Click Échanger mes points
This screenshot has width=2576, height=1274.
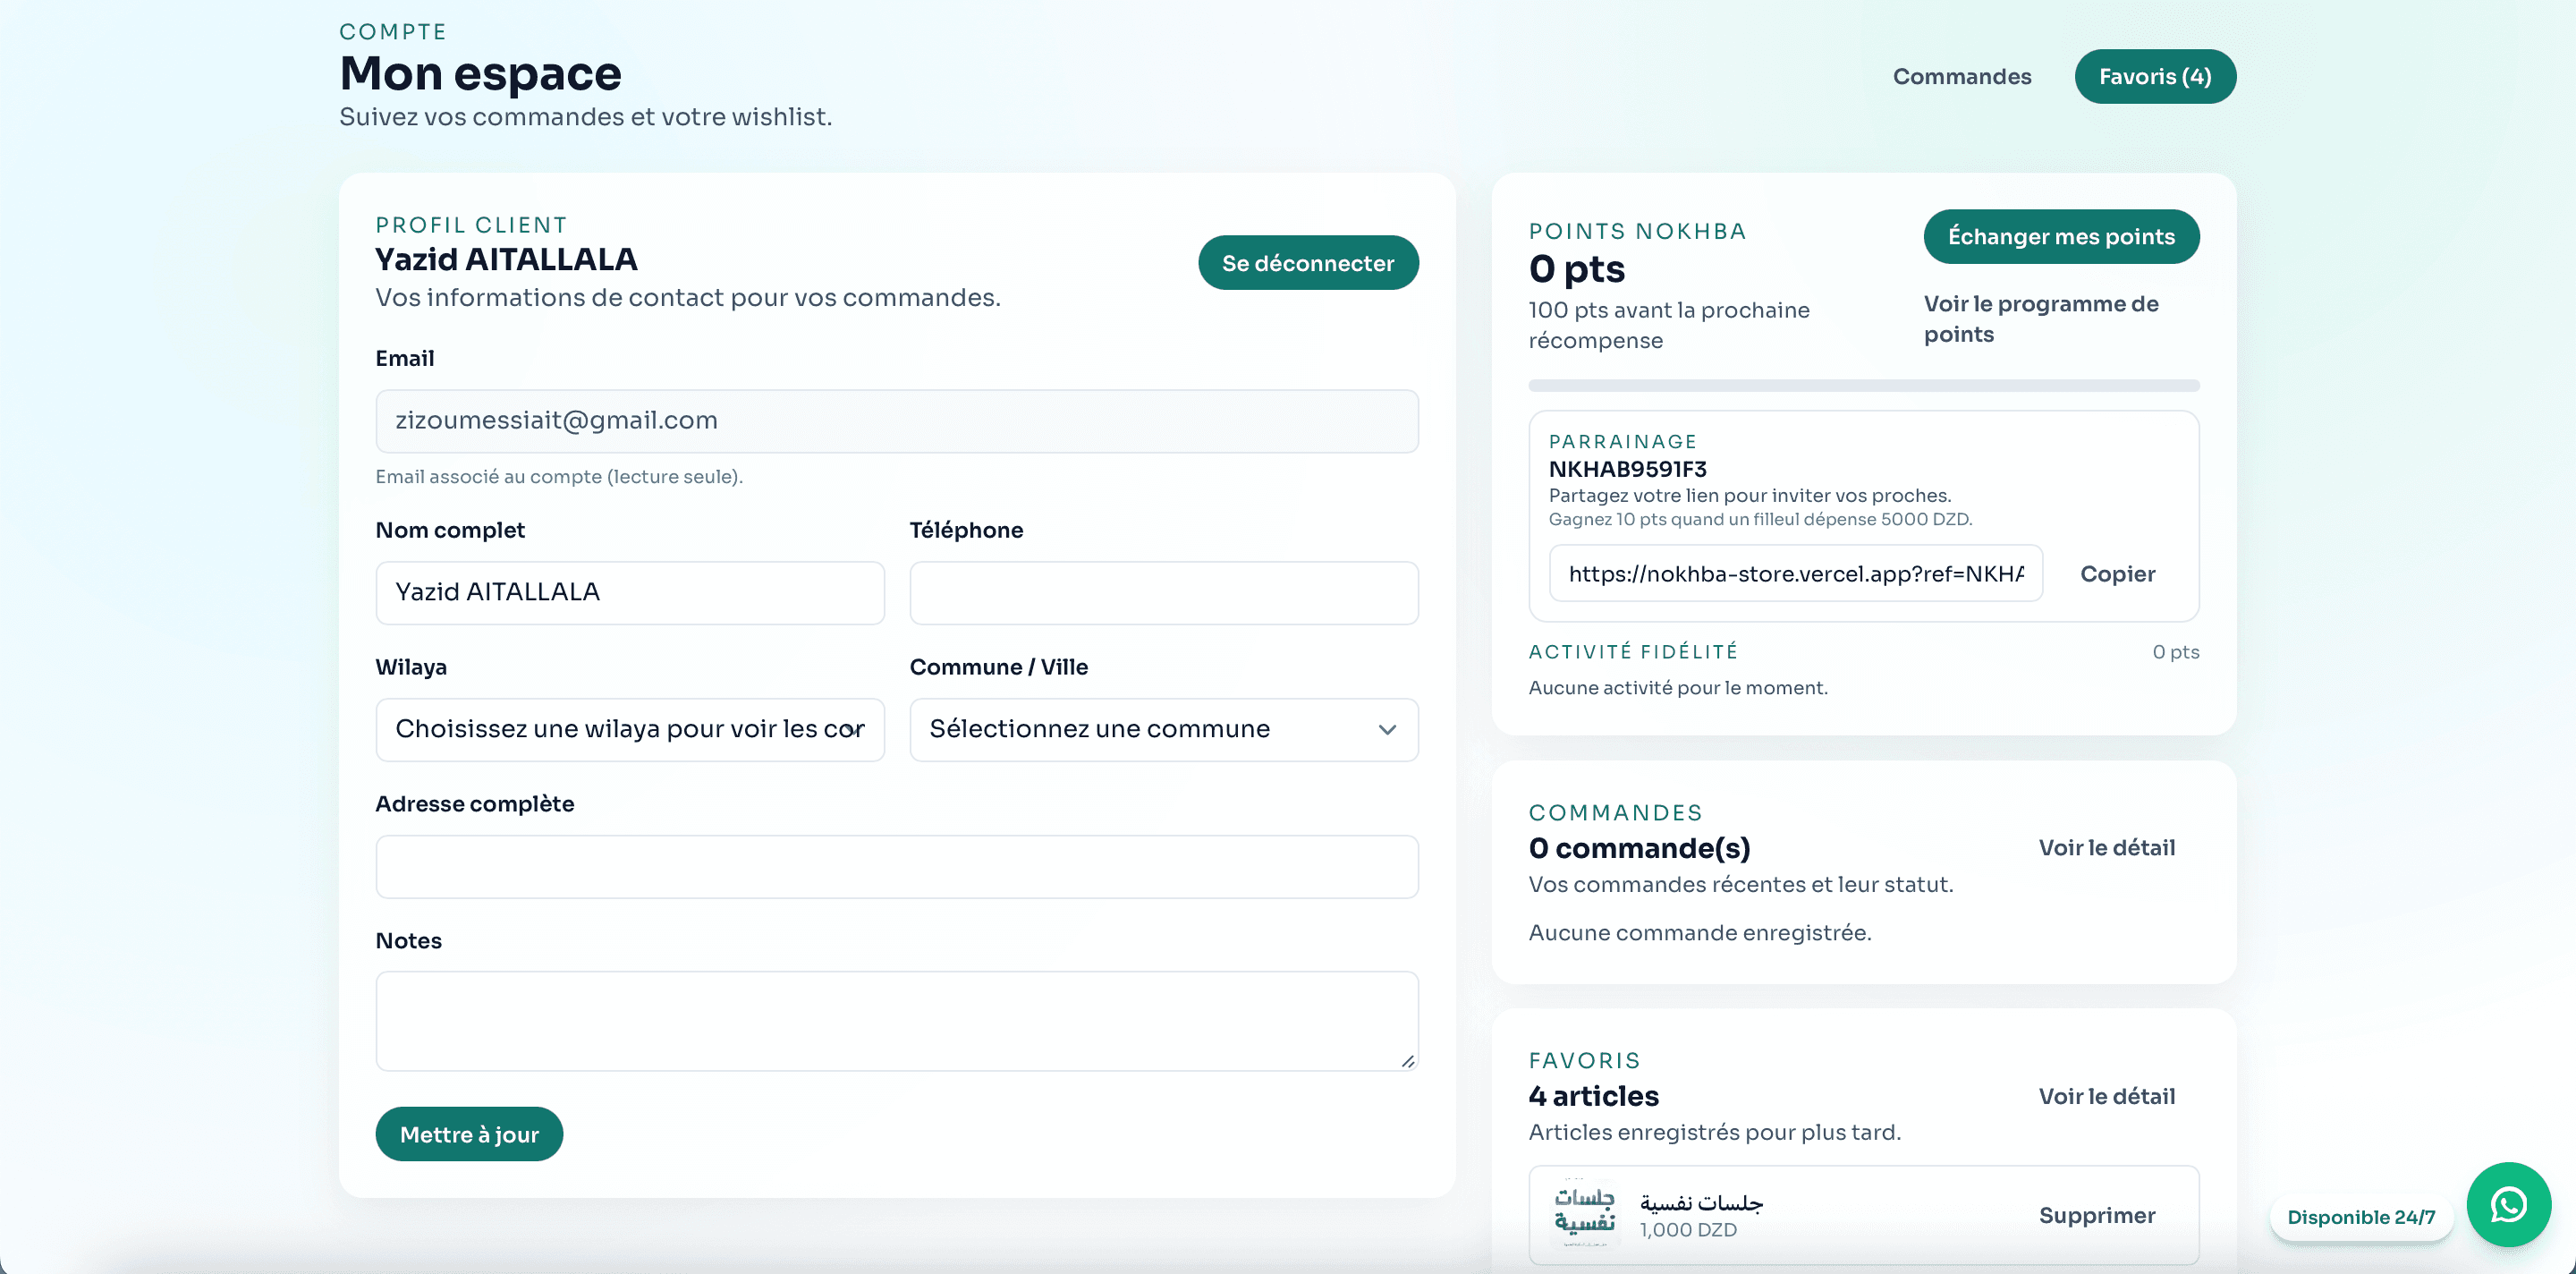[2061, 236]
